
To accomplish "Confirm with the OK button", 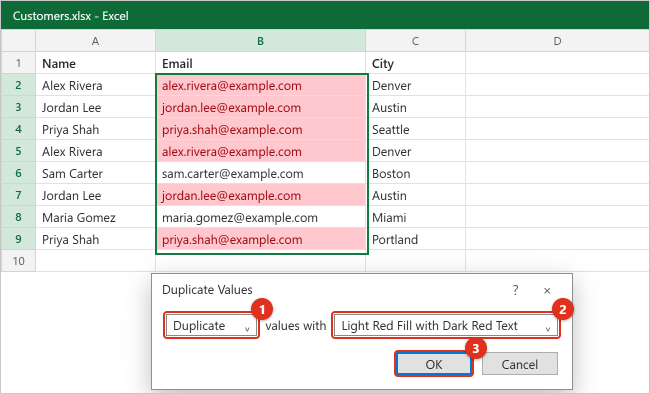I will [434, 364].
